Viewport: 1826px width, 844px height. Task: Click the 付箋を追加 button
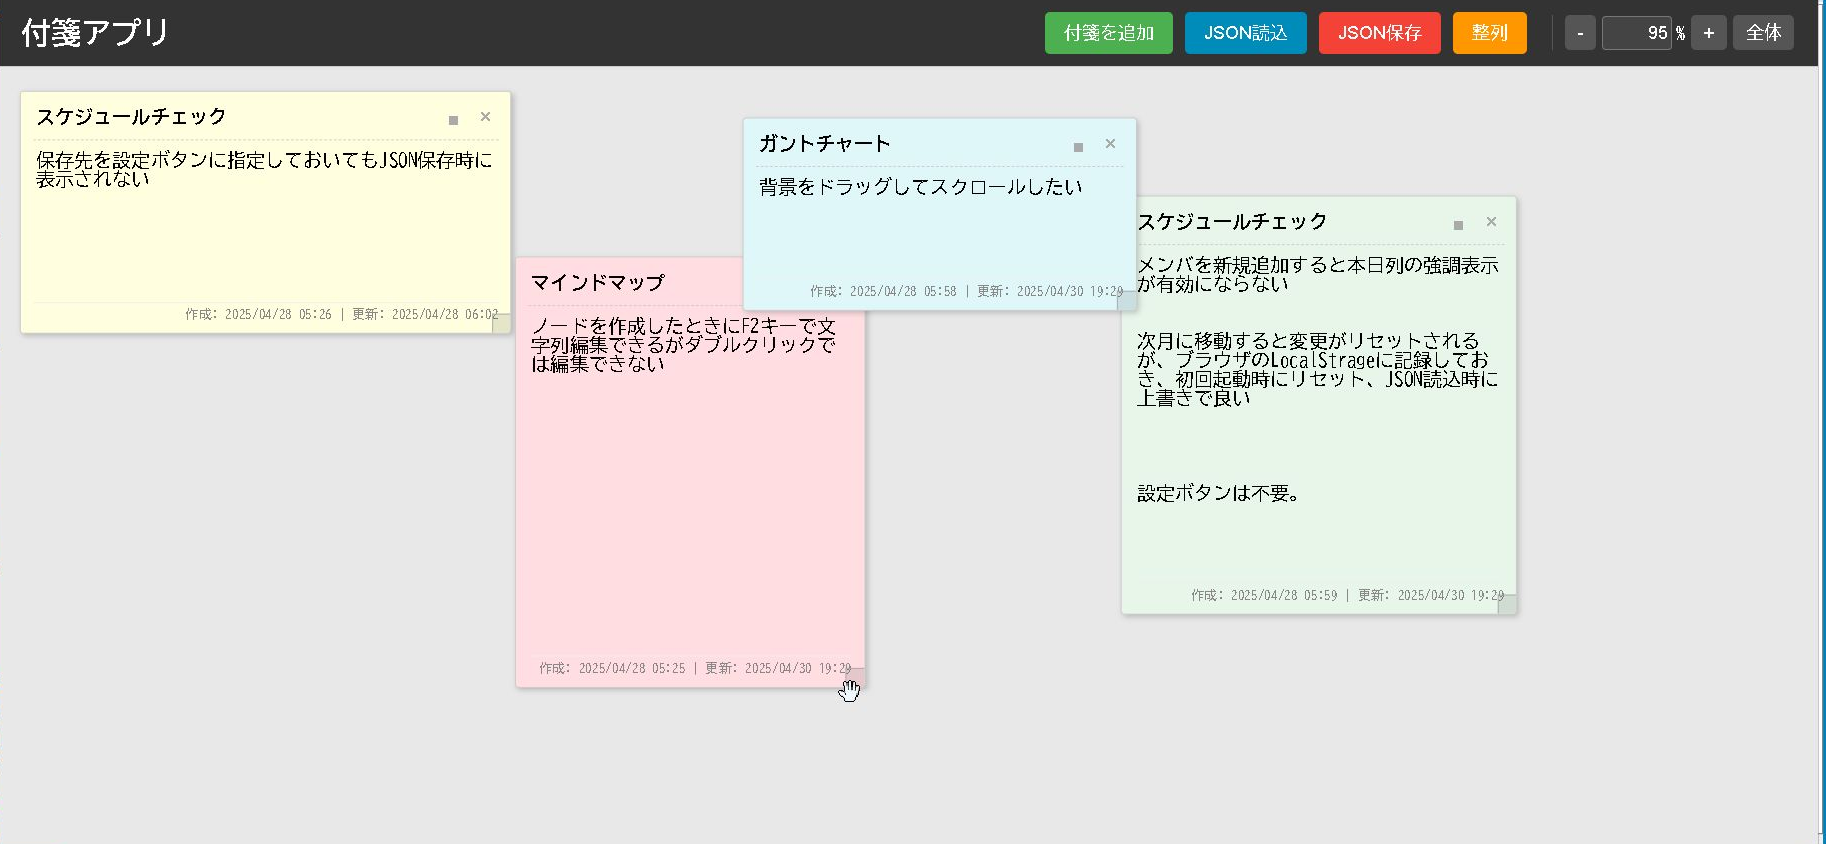pos(1108,33)
